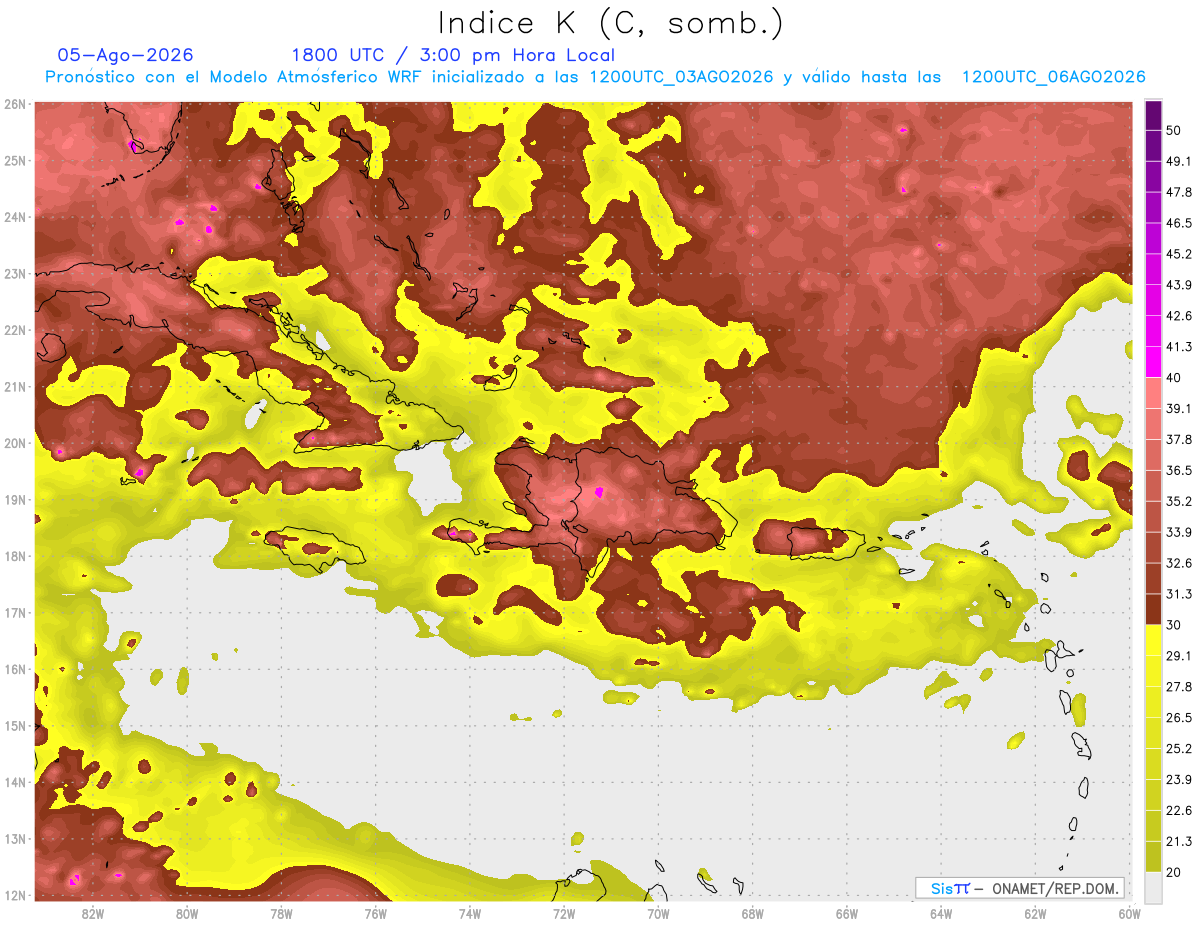Screen dimensions: 1200x927
Task: Click the colorbar label "46.5"
Action: tap(1178, 223)
